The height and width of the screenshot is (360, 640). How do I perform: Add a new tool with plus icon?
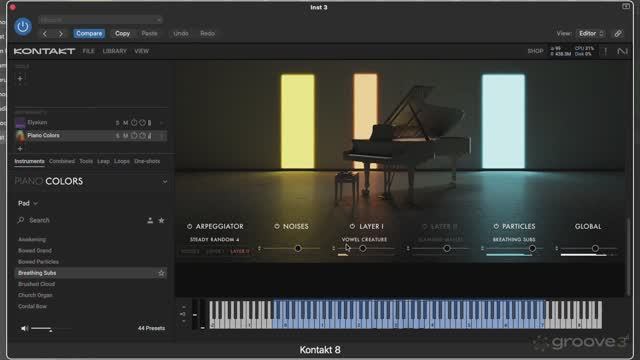click(20, 78)
